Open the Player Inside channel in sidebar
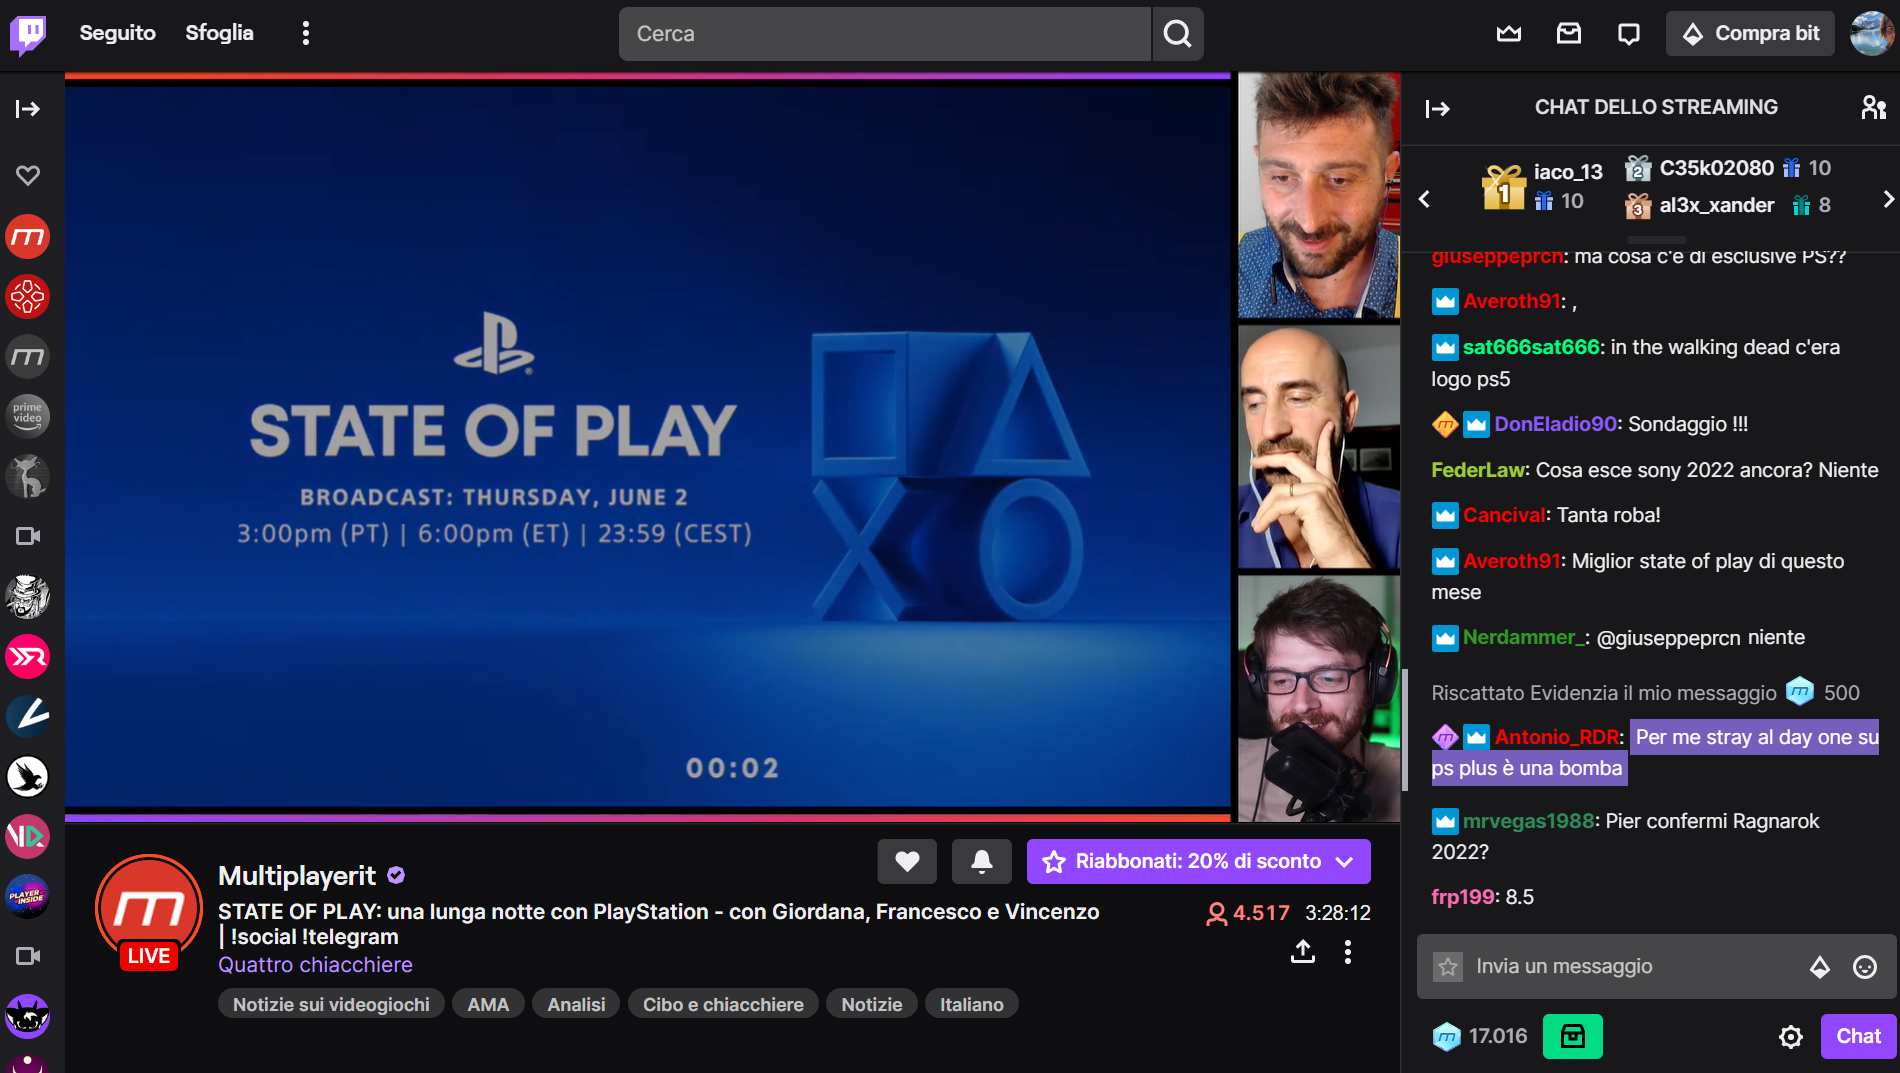This screenshot has width=1900, height=1073. coord(28,896)
